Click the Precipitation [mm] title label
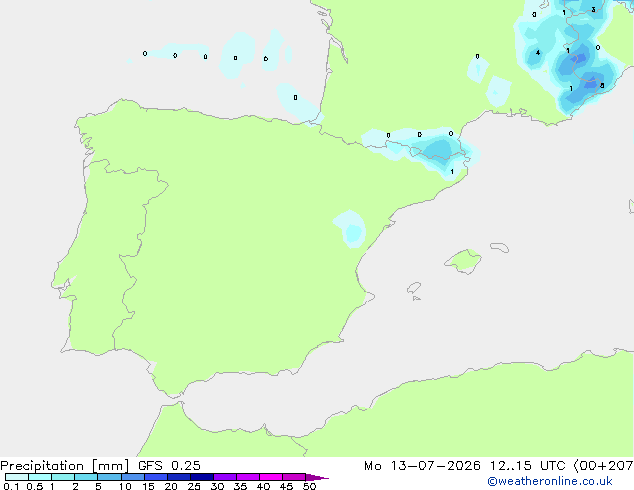 click(x=65, y=466)
